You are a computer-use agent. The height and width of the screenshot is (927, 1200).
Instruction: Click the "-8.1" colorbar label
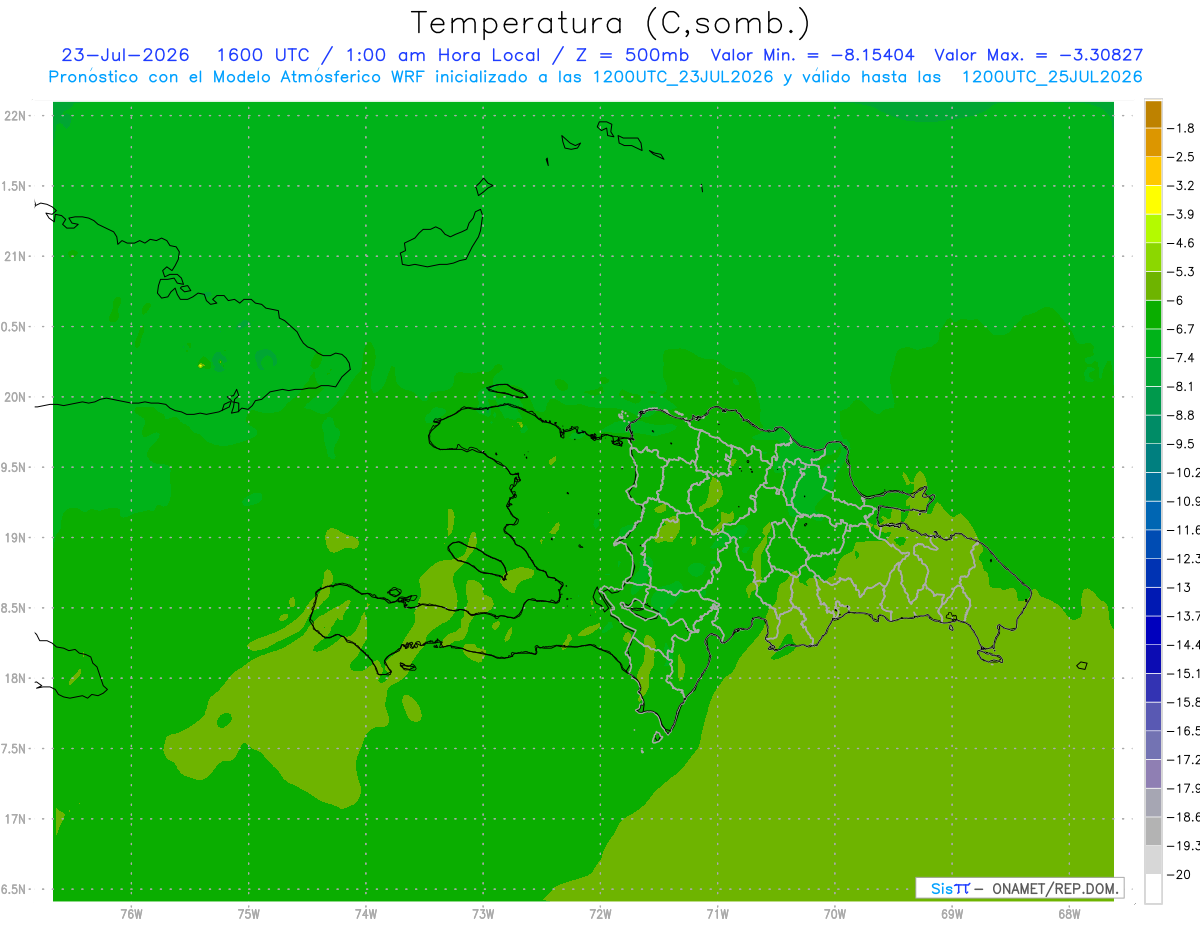pyautogui.click(x=1180, y=386)
